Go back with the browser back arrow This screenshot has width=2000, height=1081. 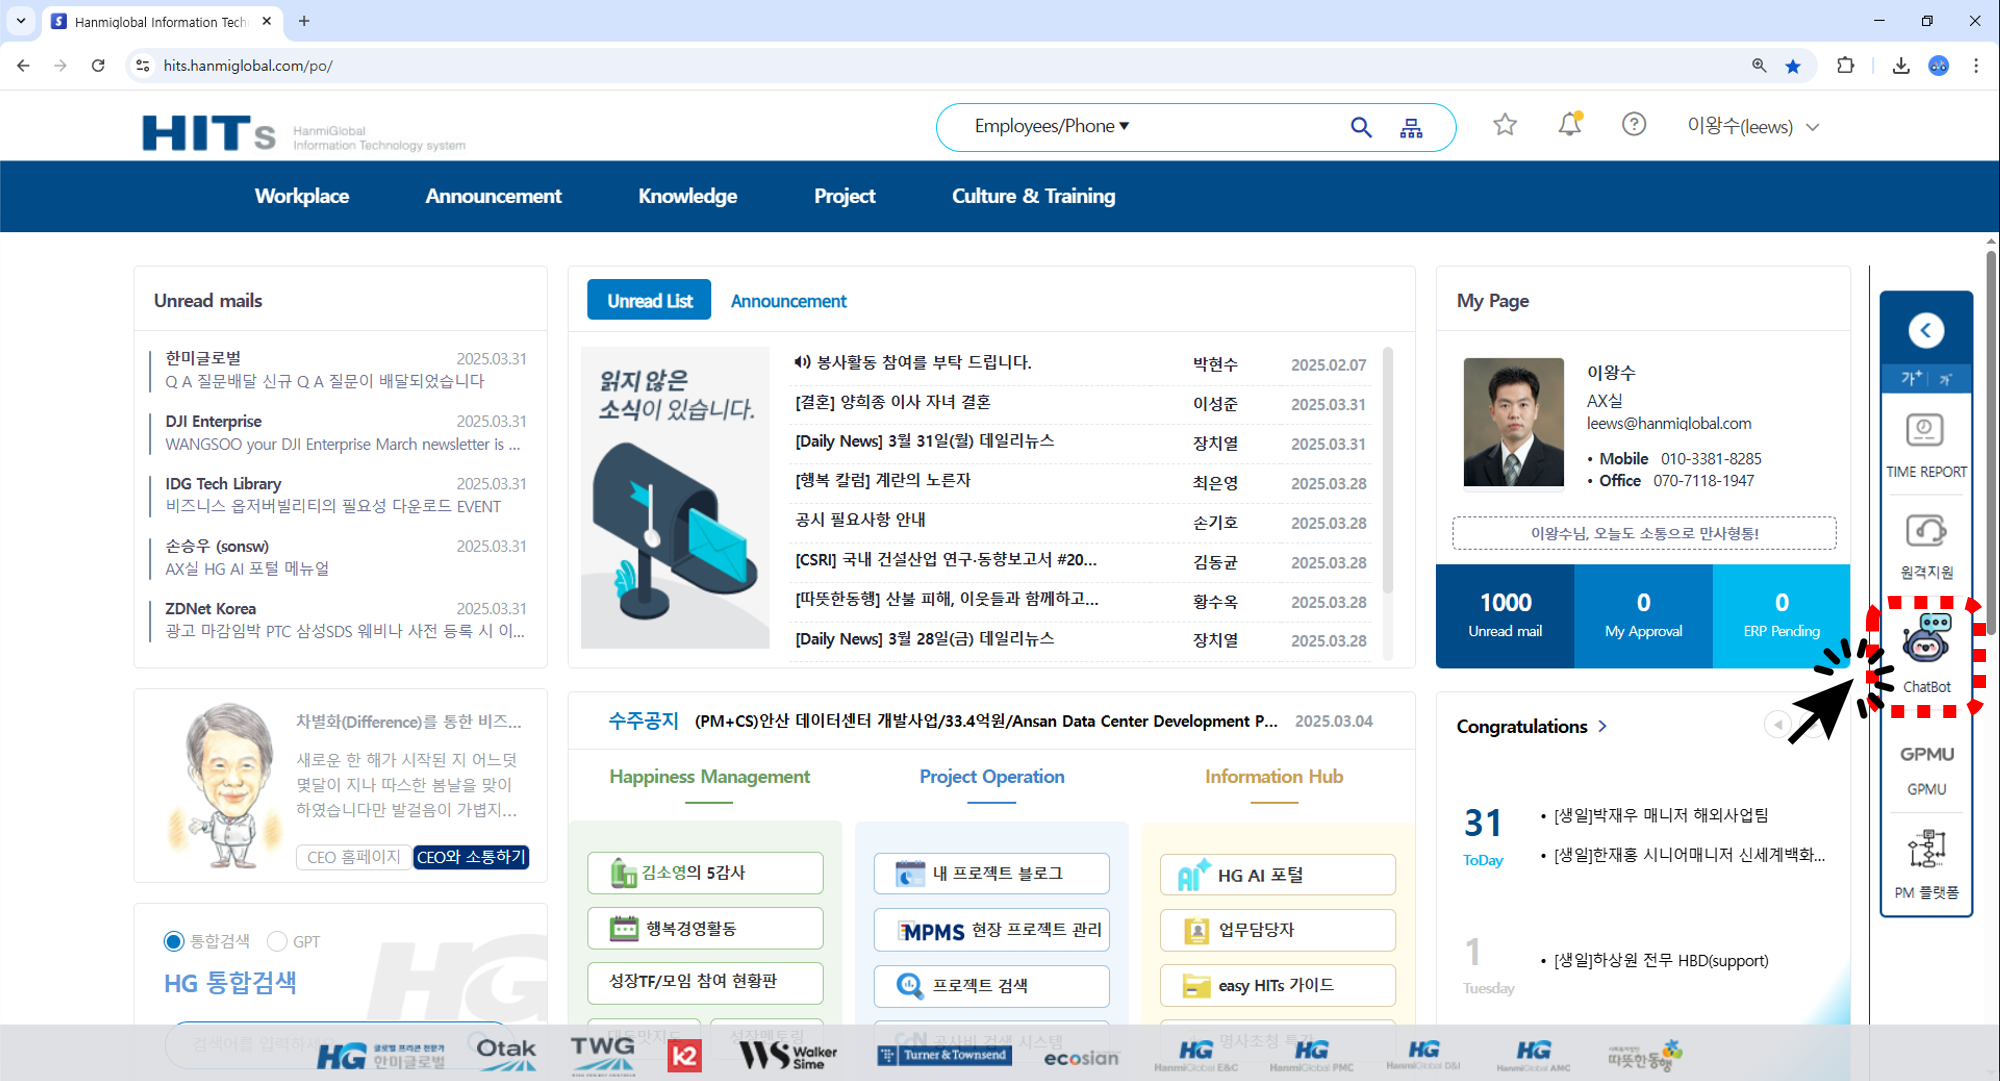coord(23,66)
